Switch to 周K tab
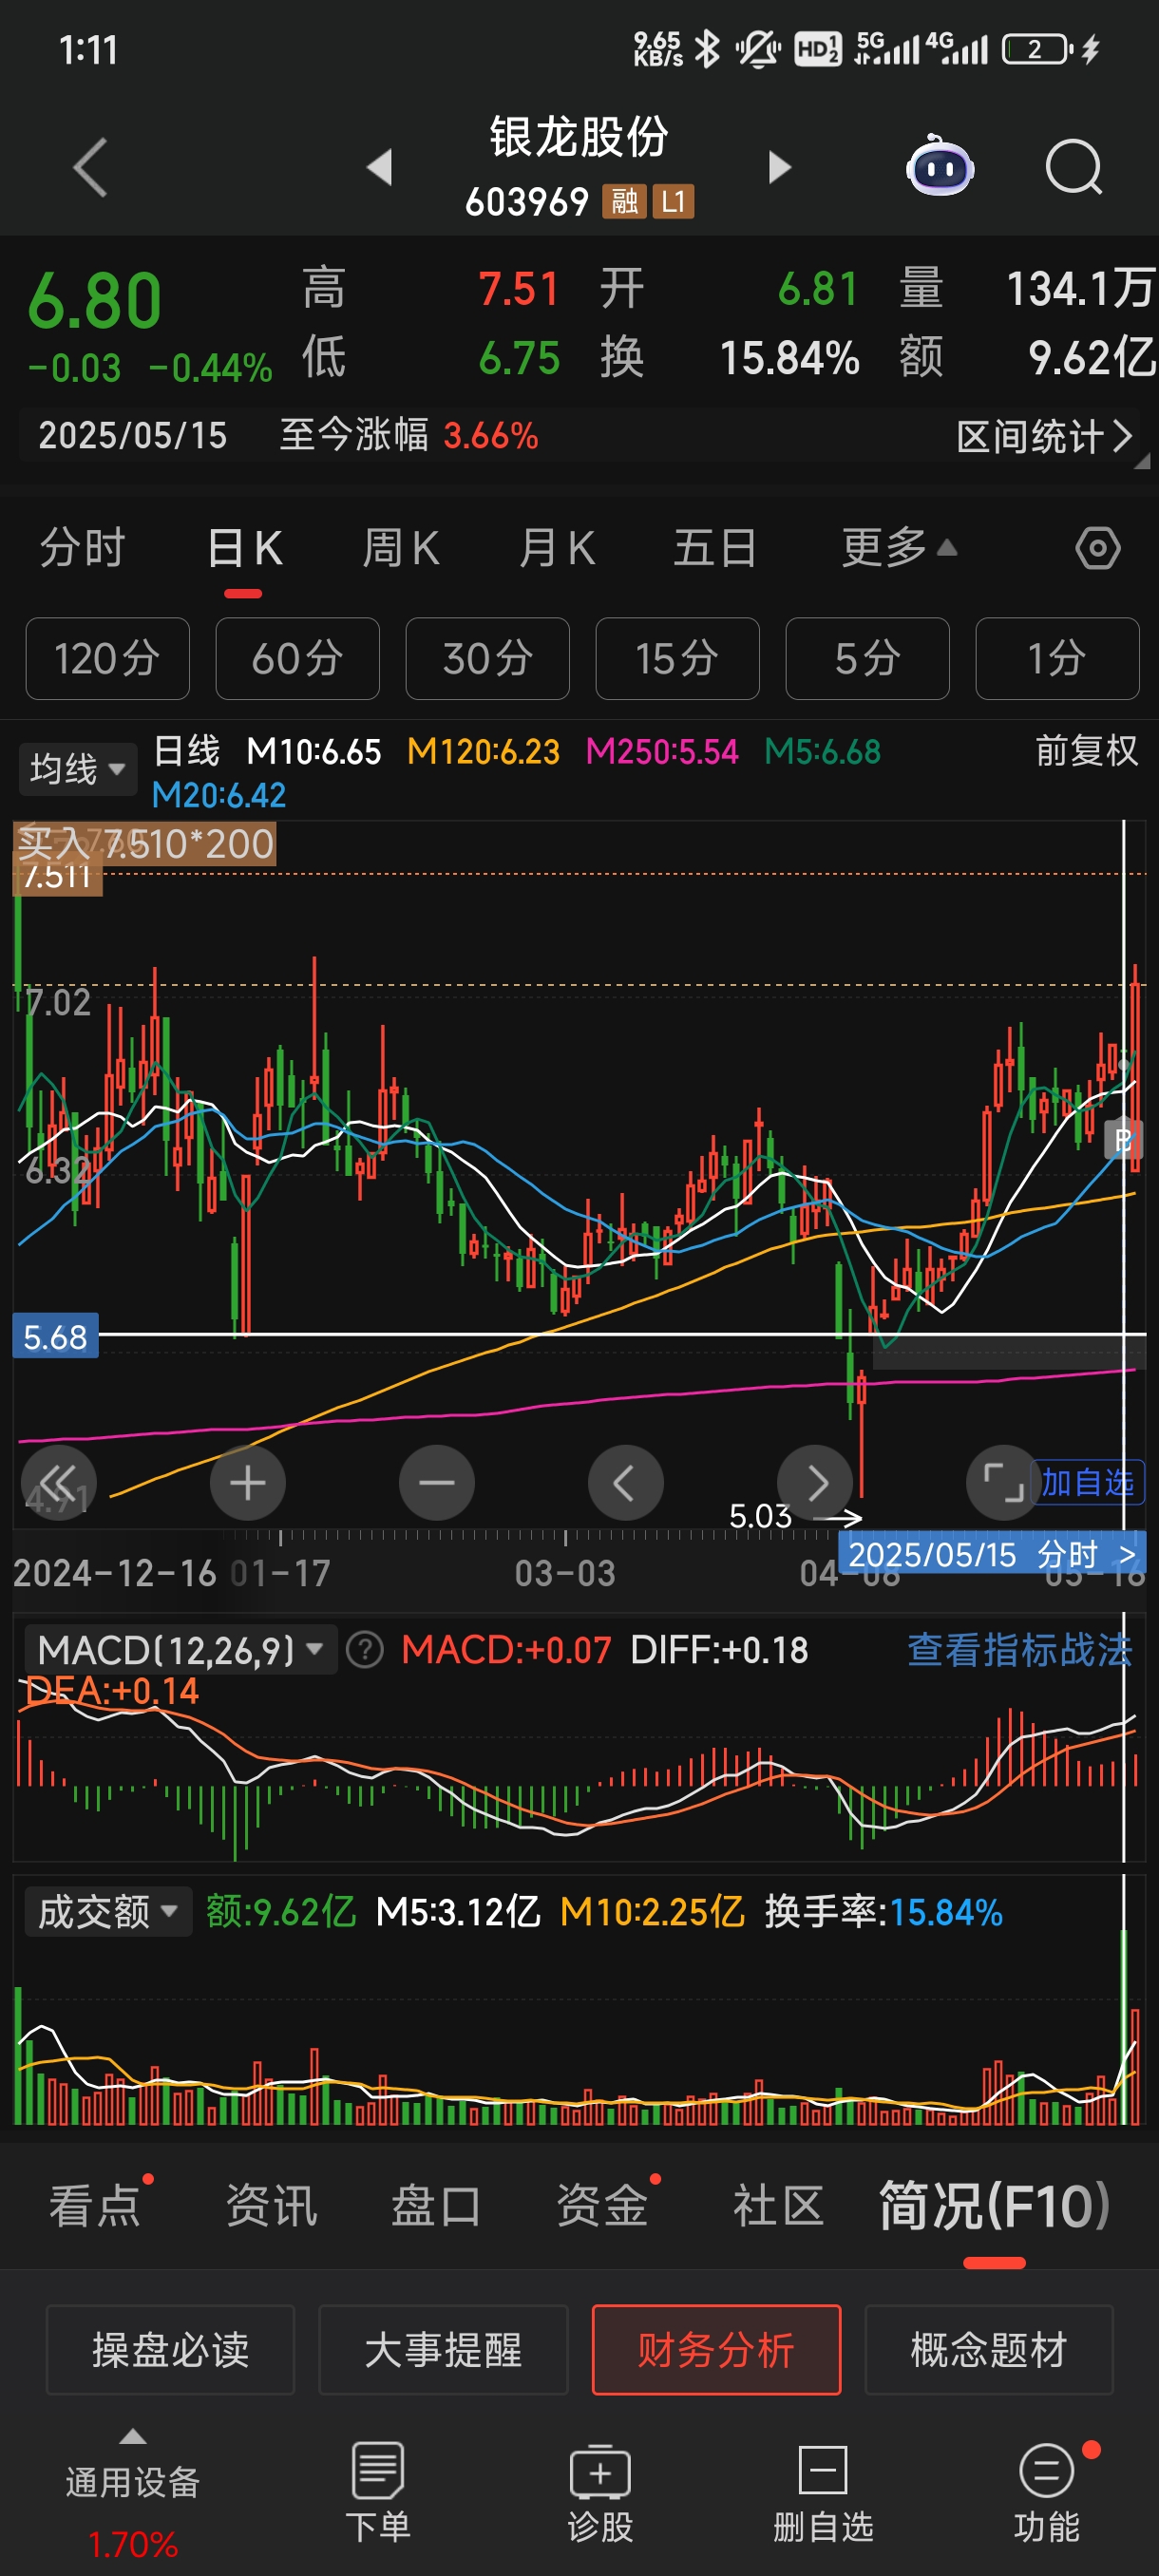 [x=400, y=548]
